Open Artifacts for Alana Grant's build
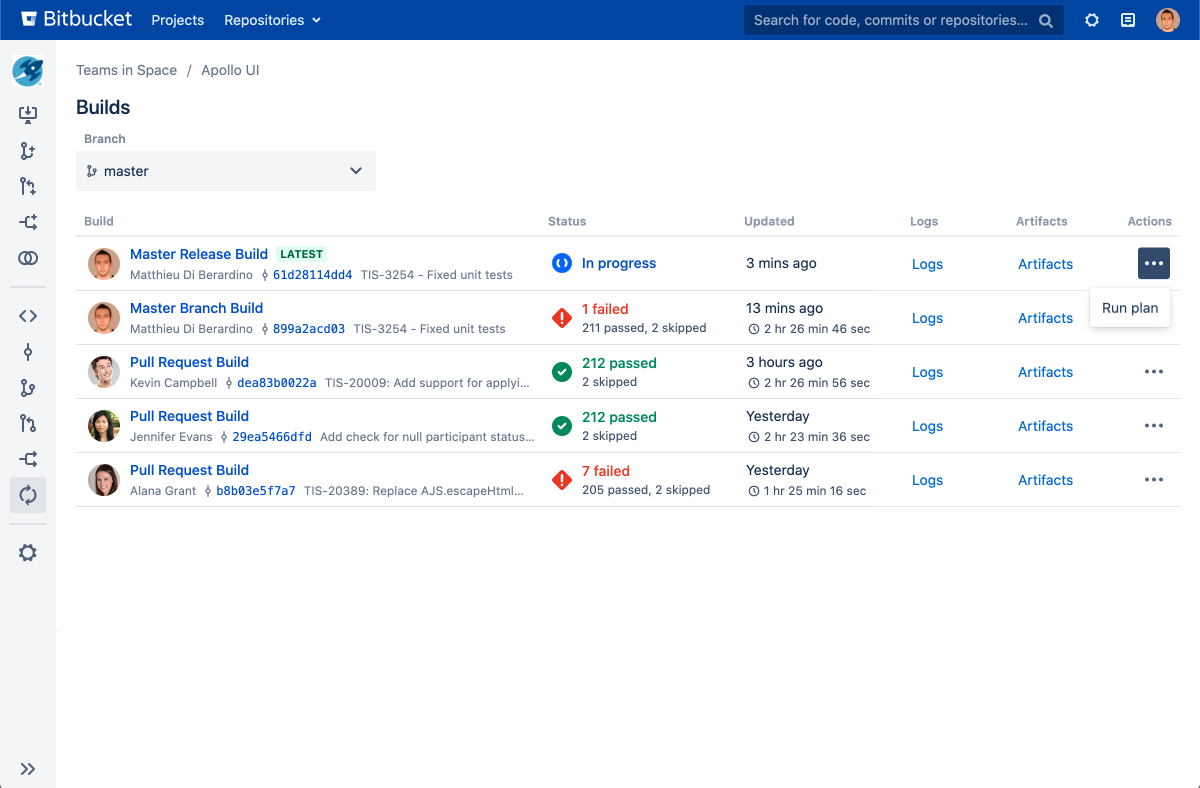This screenshot has height=788, width=1200. 1046,480
